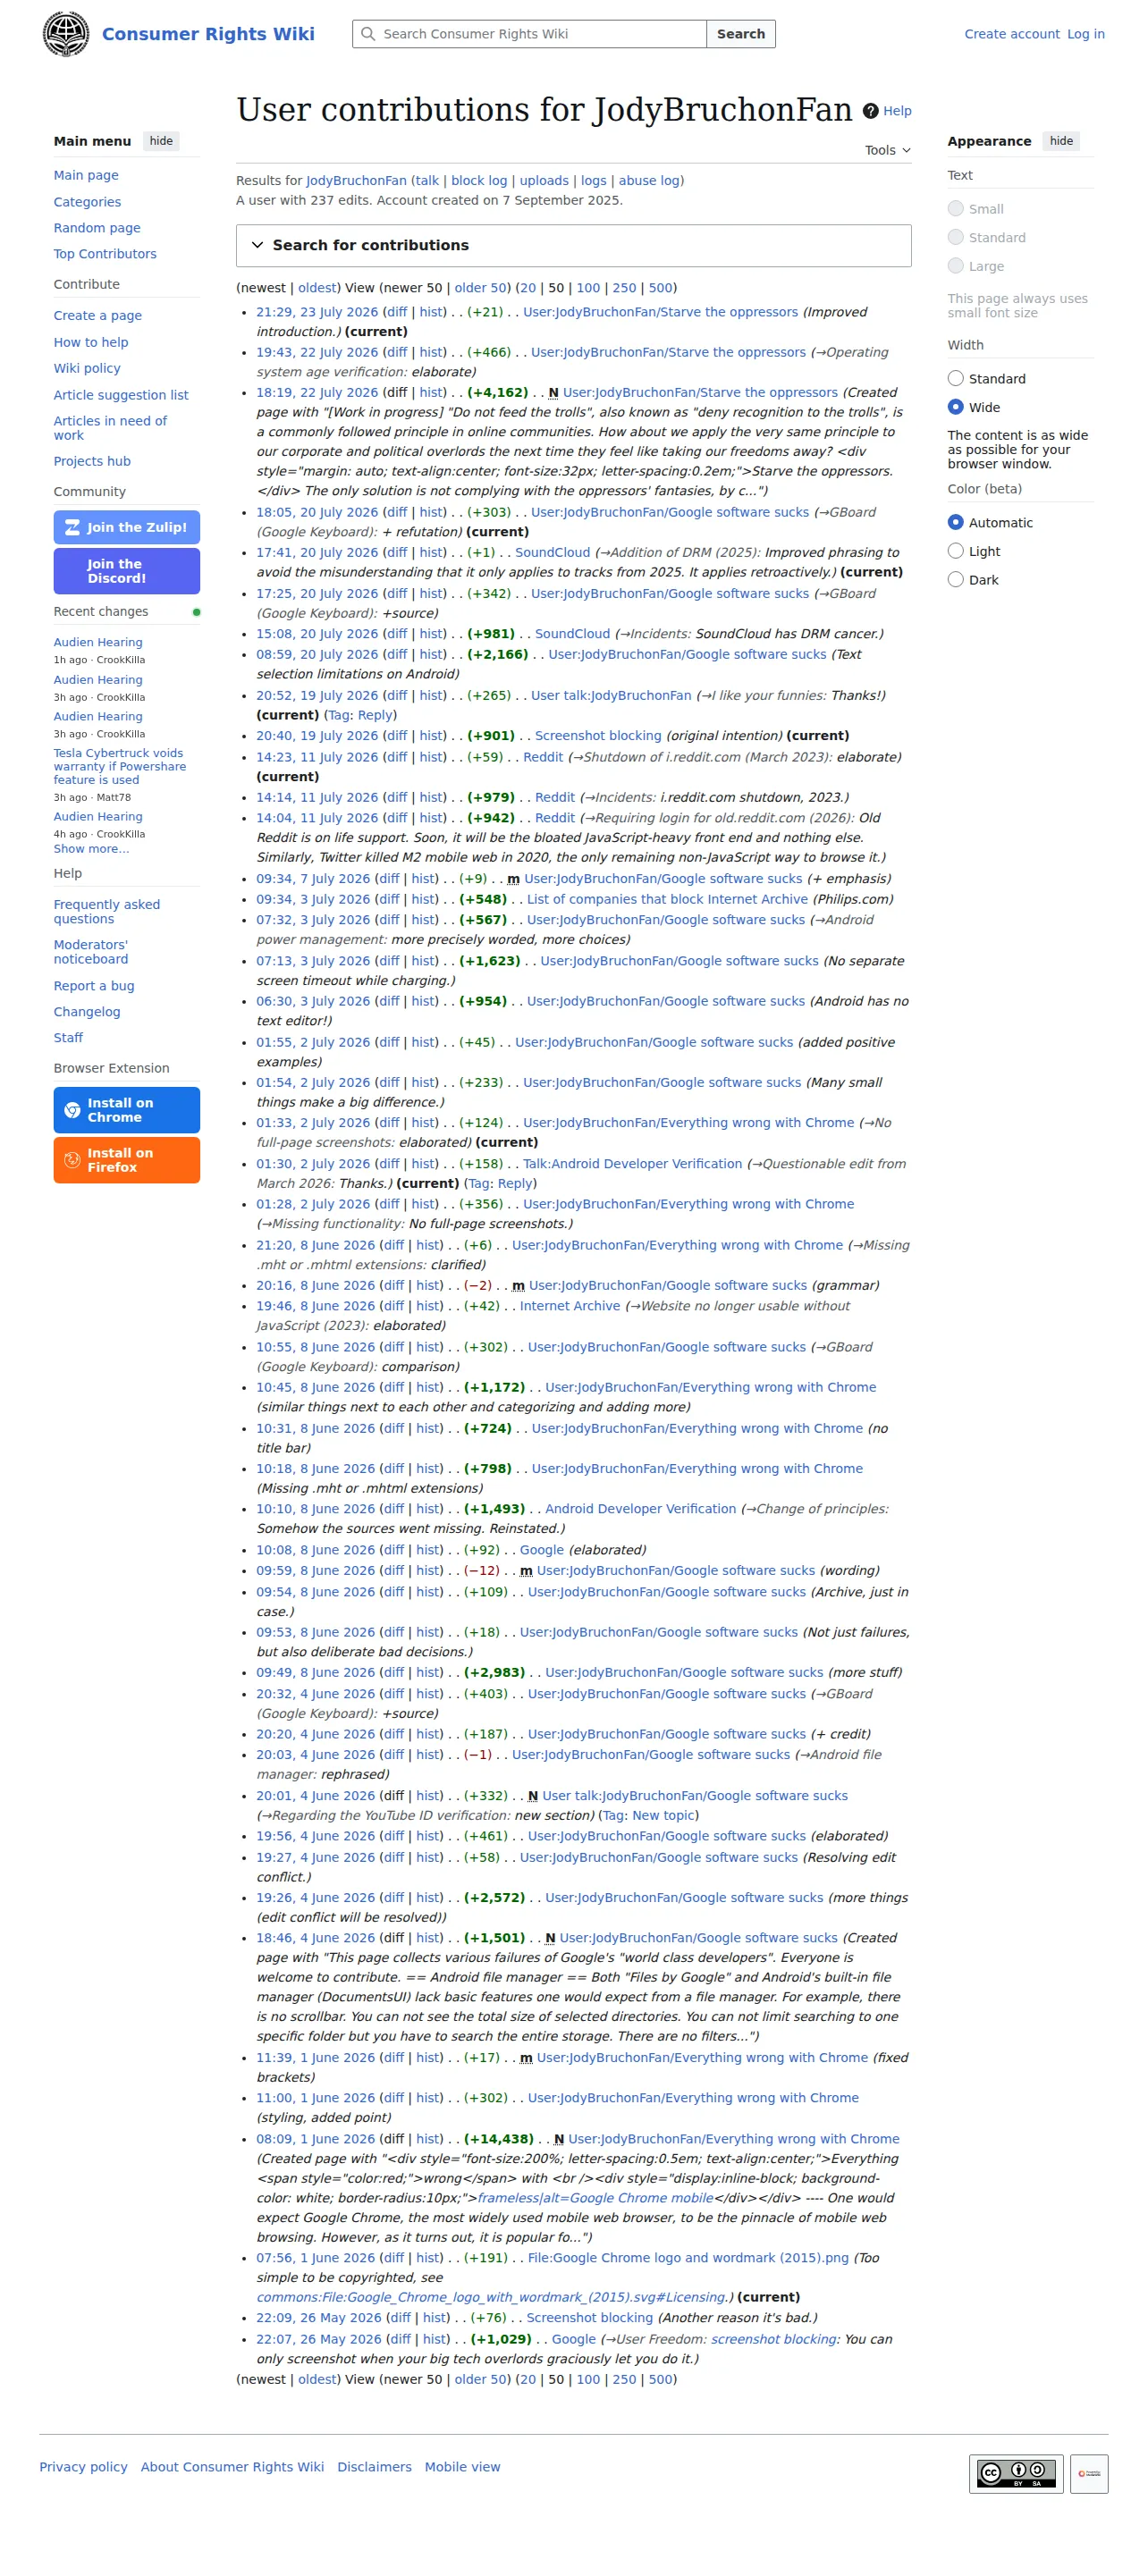Viewport: 1148px width, 2576px height.
Task: Click the Search button
Action: [740, 34]
